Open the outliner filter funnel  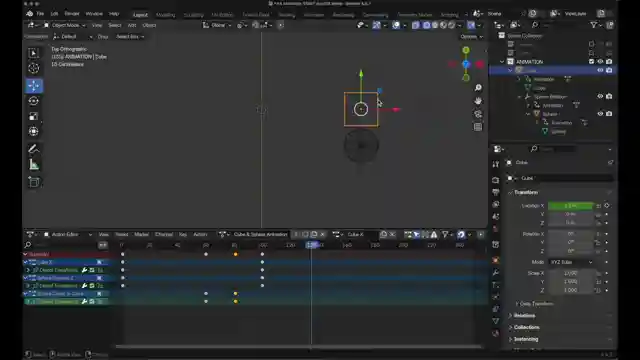594,25
